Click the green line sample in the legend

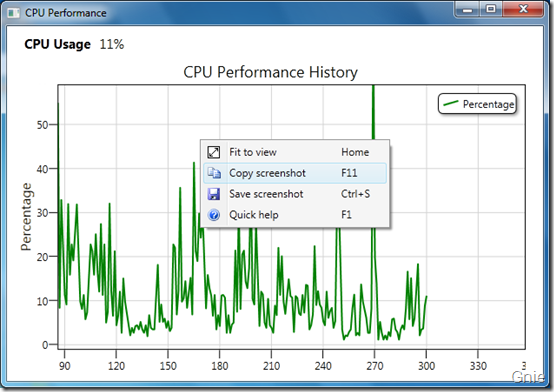pyautogui.click(x=450, y=104)
